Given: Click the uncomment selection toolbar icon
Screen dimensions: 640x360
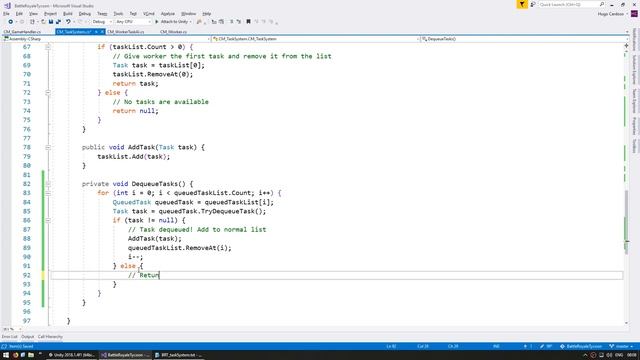Looking at the screenshot, I should pos(239,22).
